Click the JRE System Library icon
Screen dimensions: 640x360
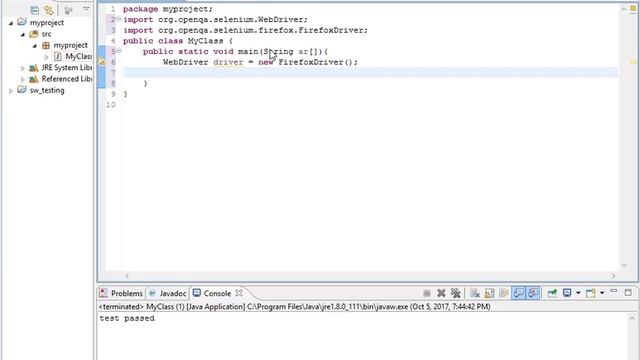point(33,68)
